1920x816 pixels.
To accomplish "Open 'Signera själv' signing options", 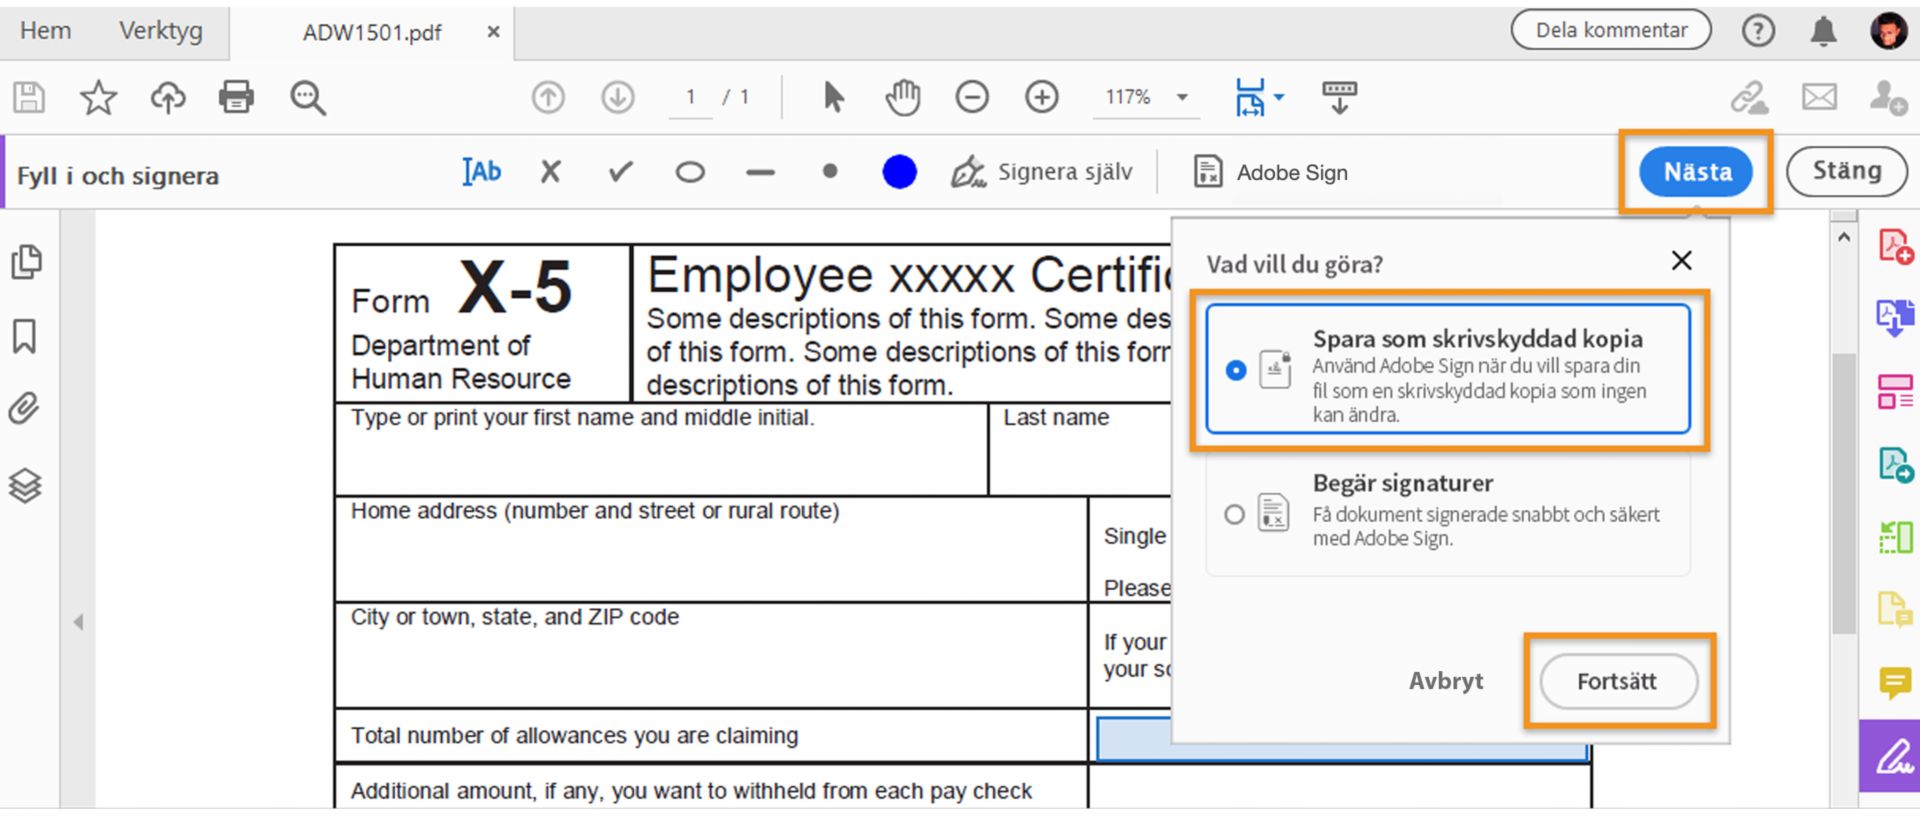I will pyautogui.click(x=1042, y=172).
